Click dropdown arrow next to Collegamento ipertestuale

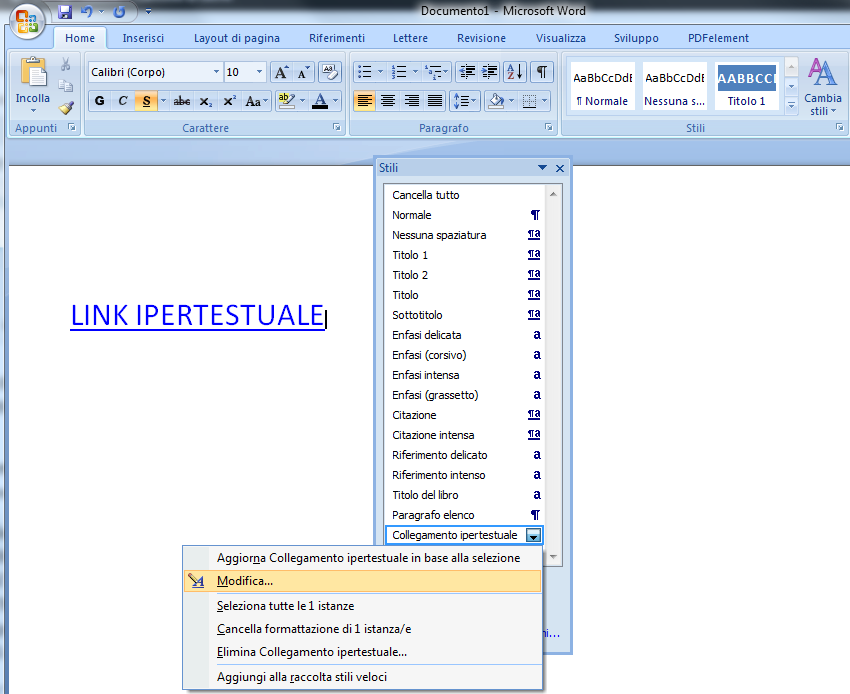point(534,536)
